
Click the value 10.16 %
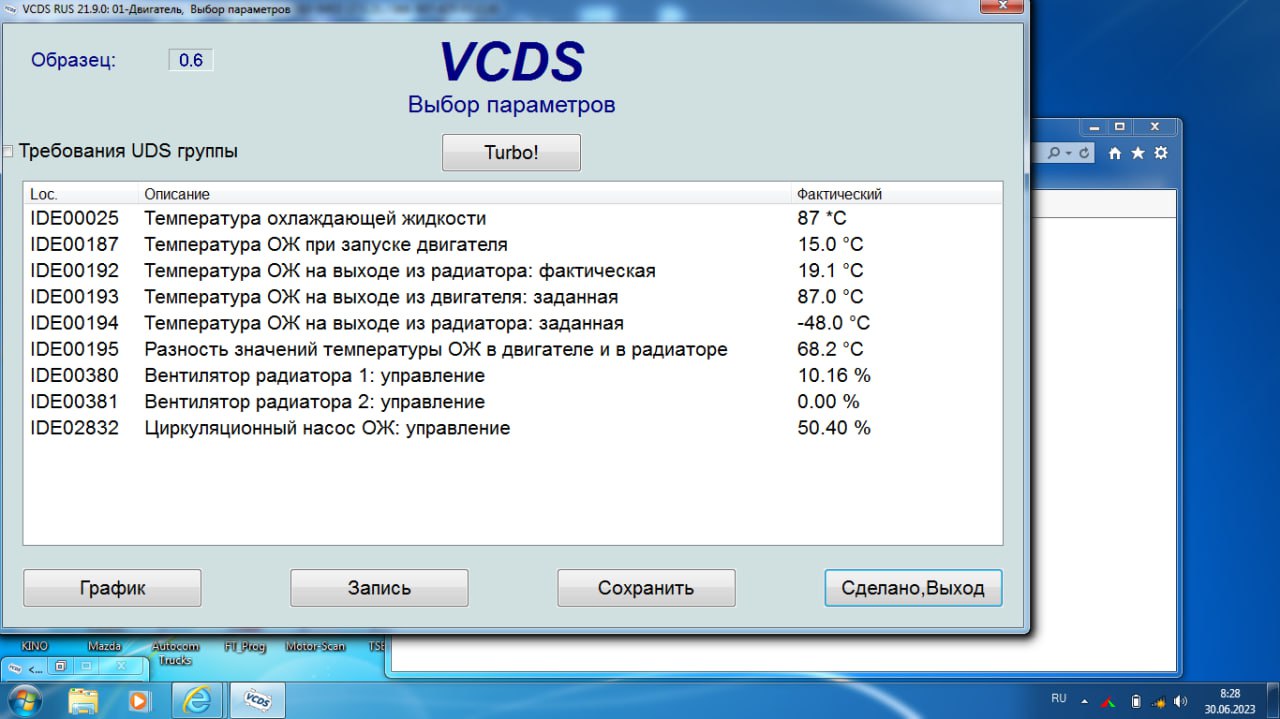[x=834, y=375]
